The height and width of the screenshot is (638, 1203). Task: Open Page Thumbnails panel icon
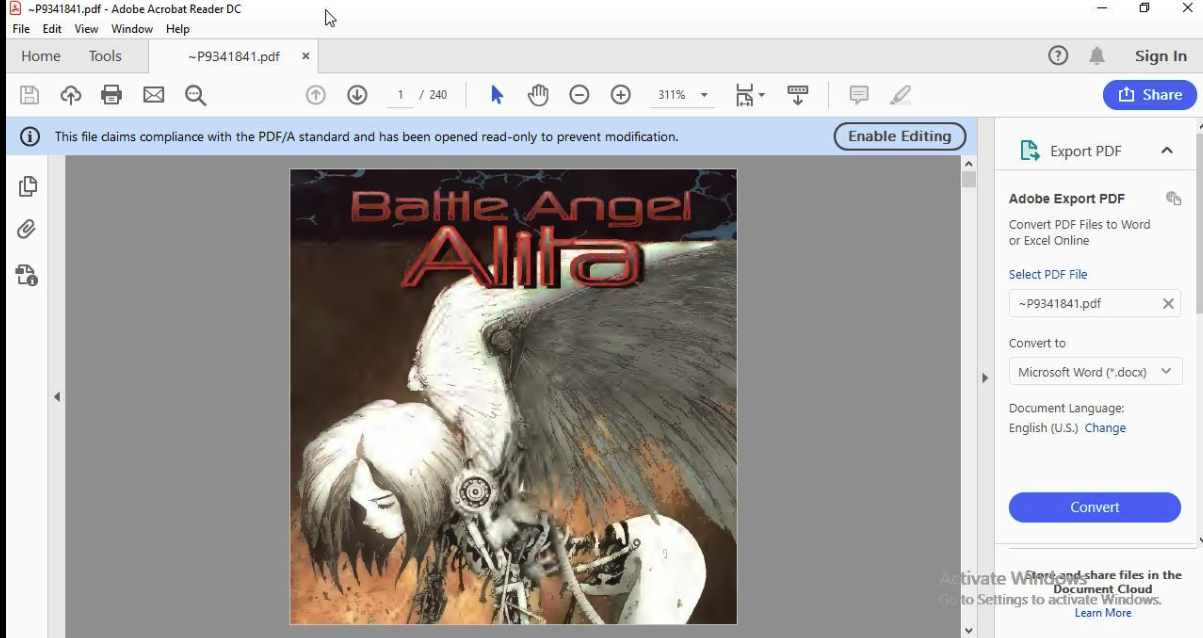[27, 186]
